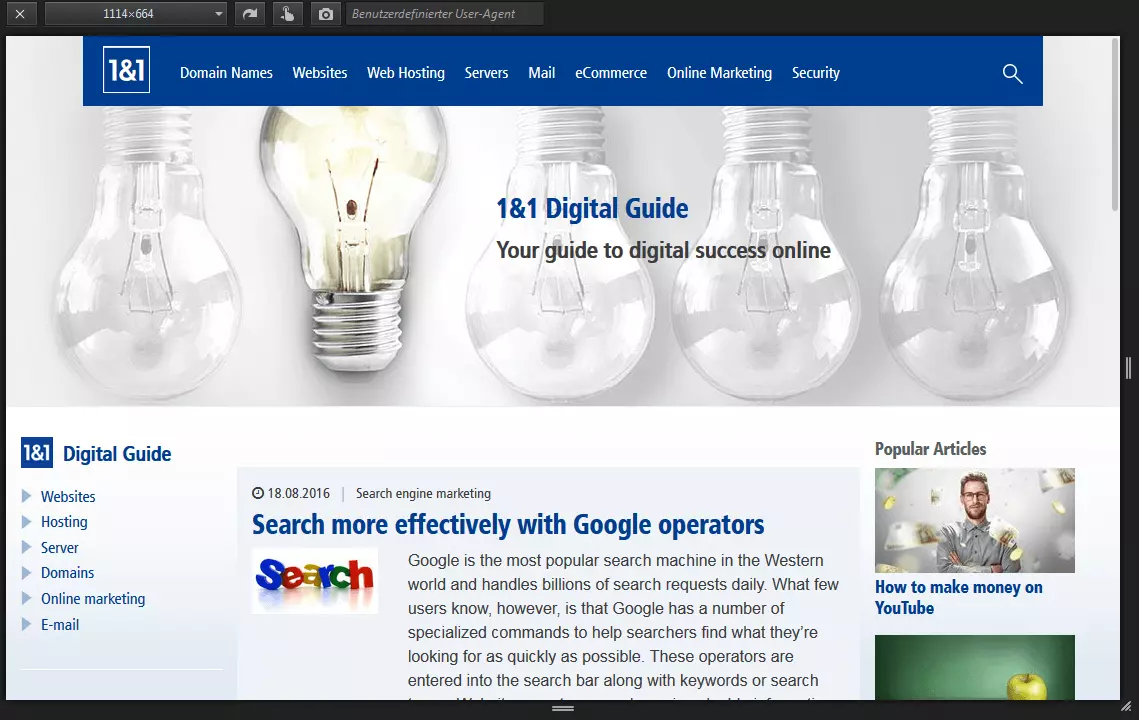1139x720 pixels.
Task: Expand the Server sidebar arrow
Action: click(27, 547)
